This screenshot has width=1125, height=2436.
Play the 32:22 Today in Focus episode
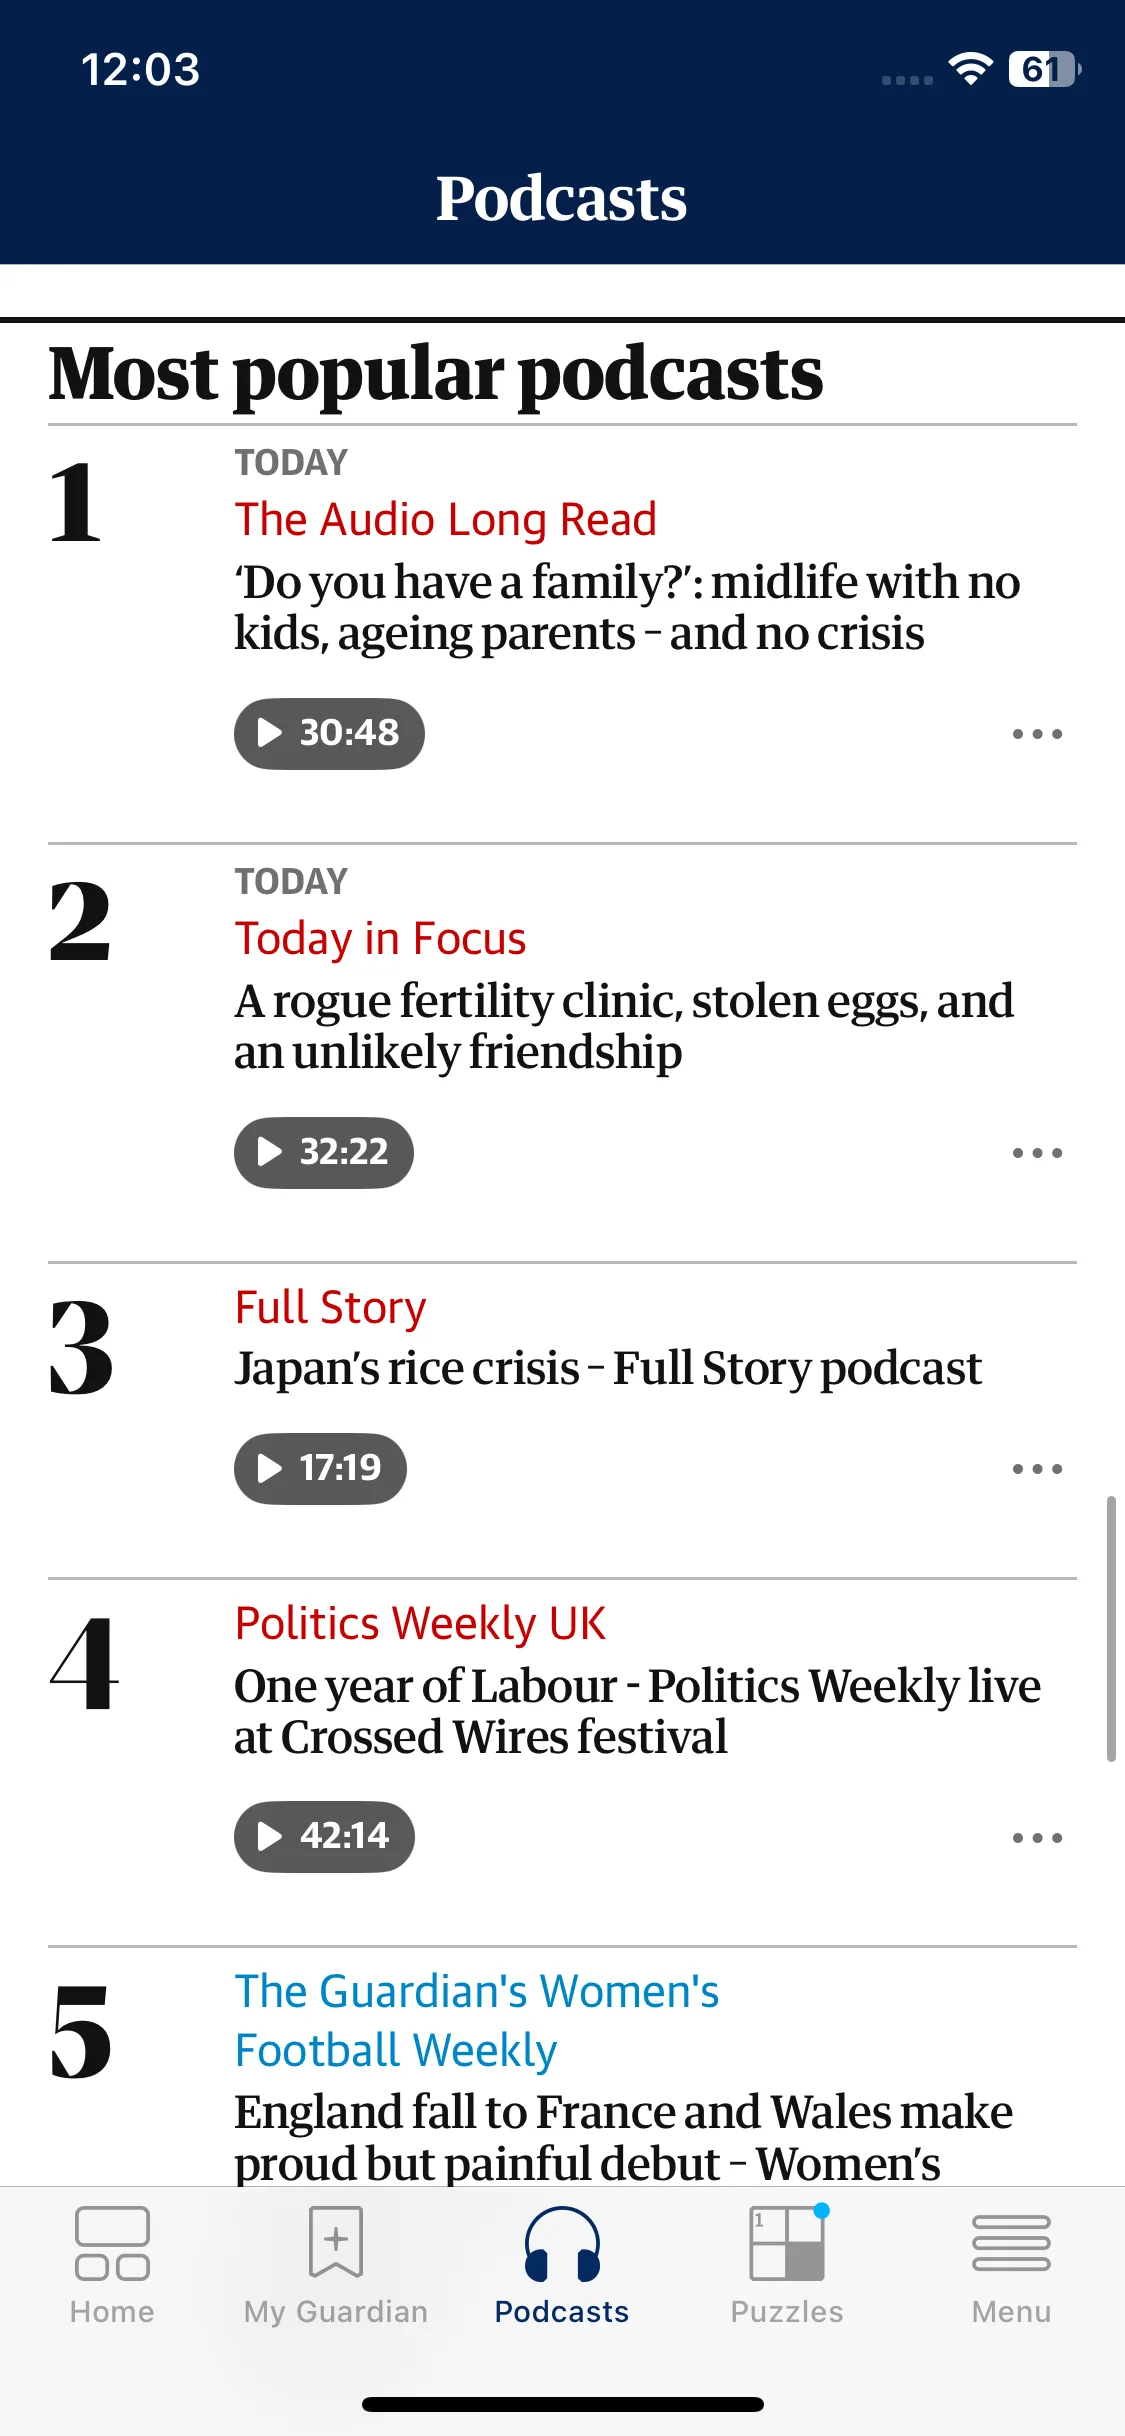coord(324,1152)
